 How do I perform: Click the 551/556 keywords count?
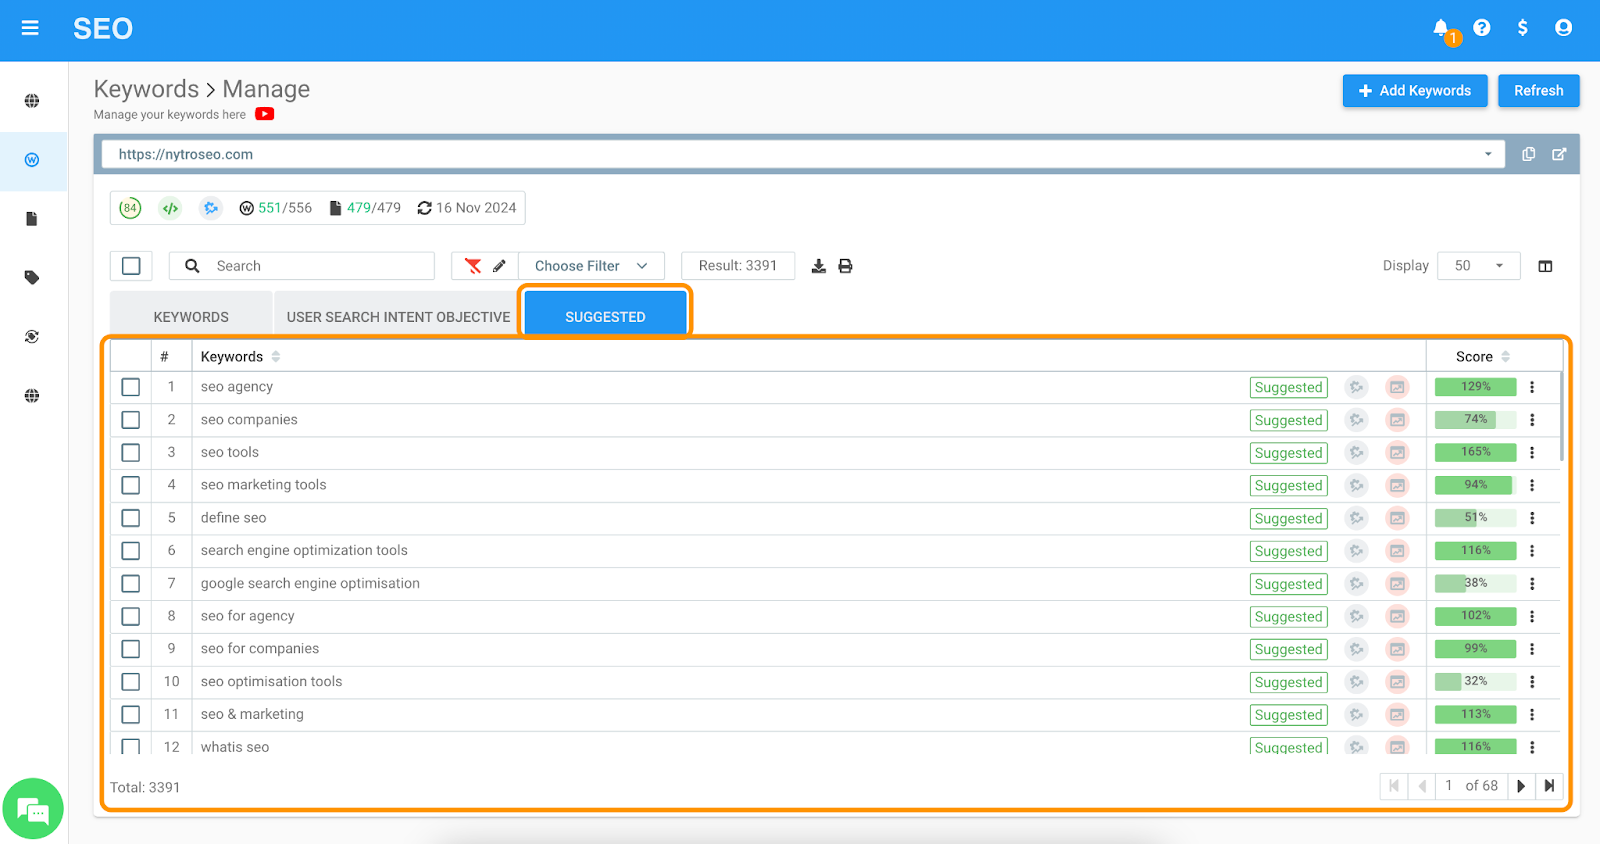pos(275,208)
